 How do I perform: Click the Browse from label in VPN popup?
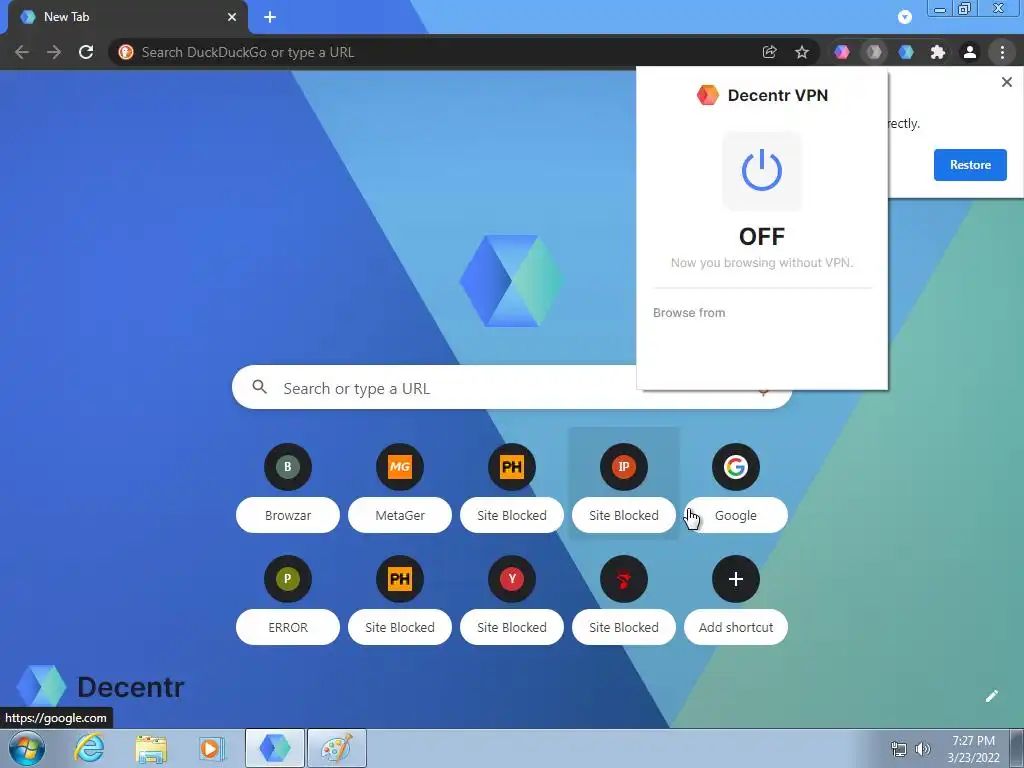[x=688, y=312]
